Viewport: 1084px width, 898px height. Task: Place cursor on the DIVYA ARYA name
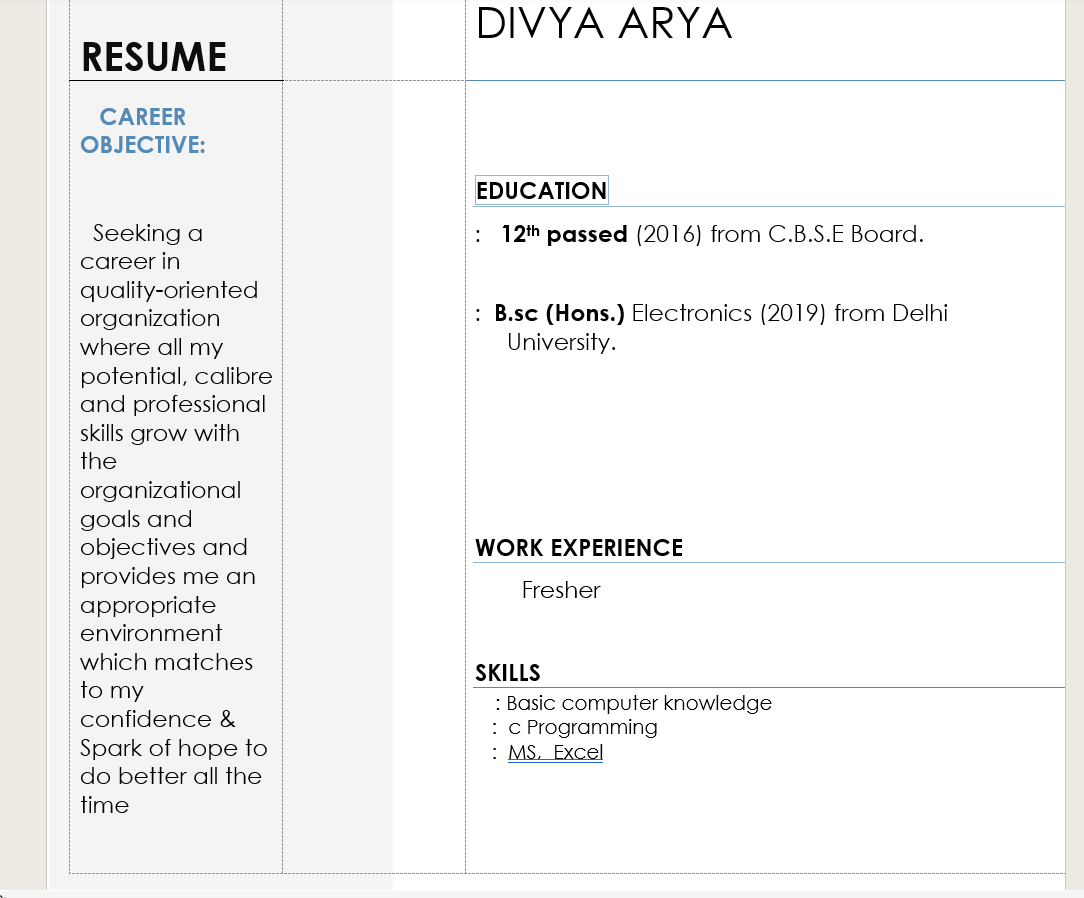[x=603, y=25]
